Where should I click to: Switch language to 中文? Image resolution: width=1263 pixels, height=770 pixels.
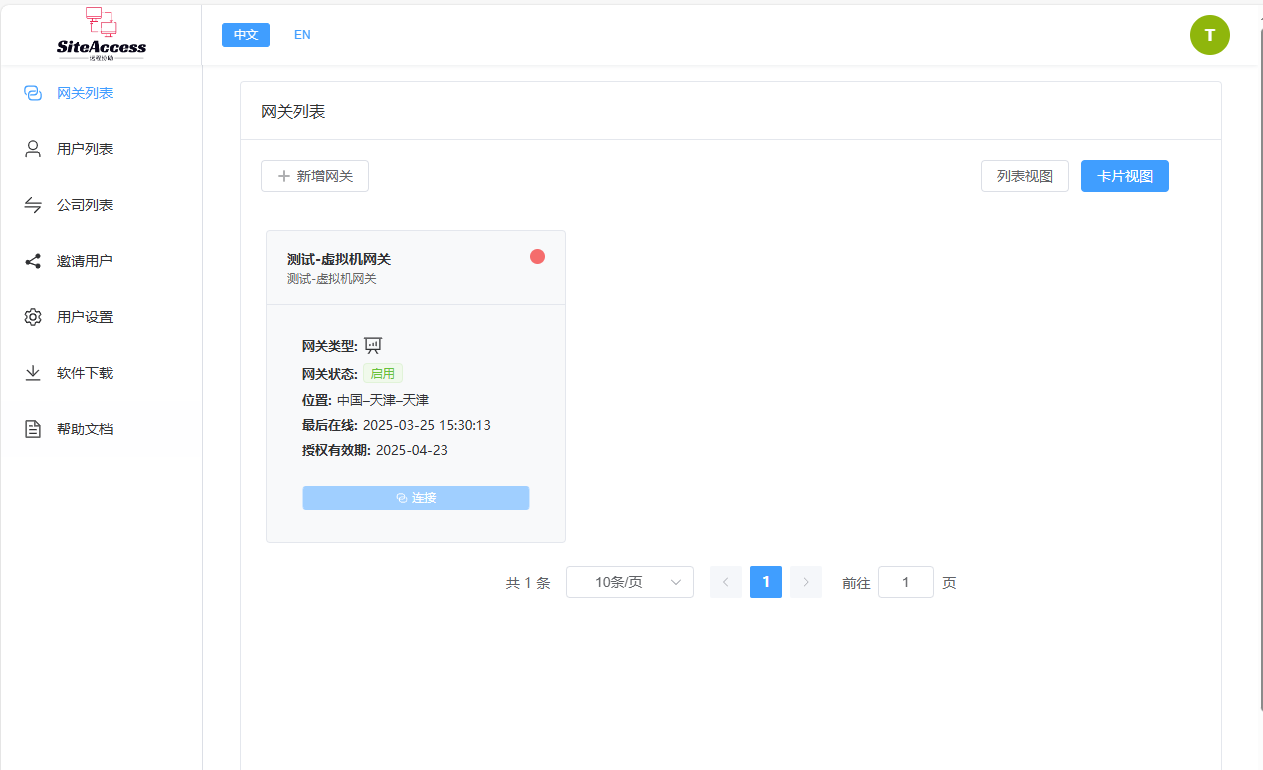point(246,35)
